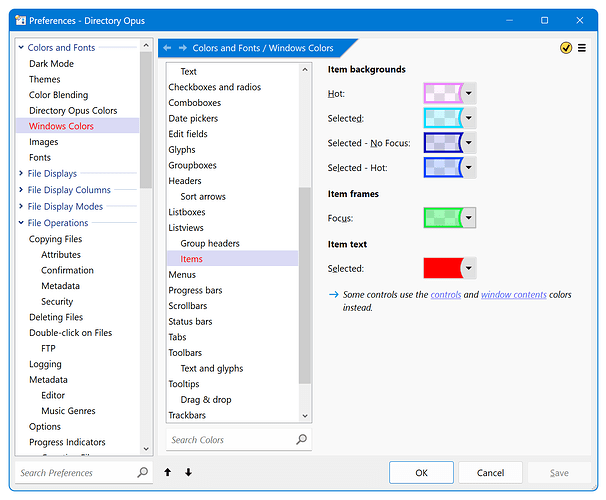Screen dimensions: 606x500
Task: Click the back arrow in the breadcrumb header
Action: click(168, 47)
